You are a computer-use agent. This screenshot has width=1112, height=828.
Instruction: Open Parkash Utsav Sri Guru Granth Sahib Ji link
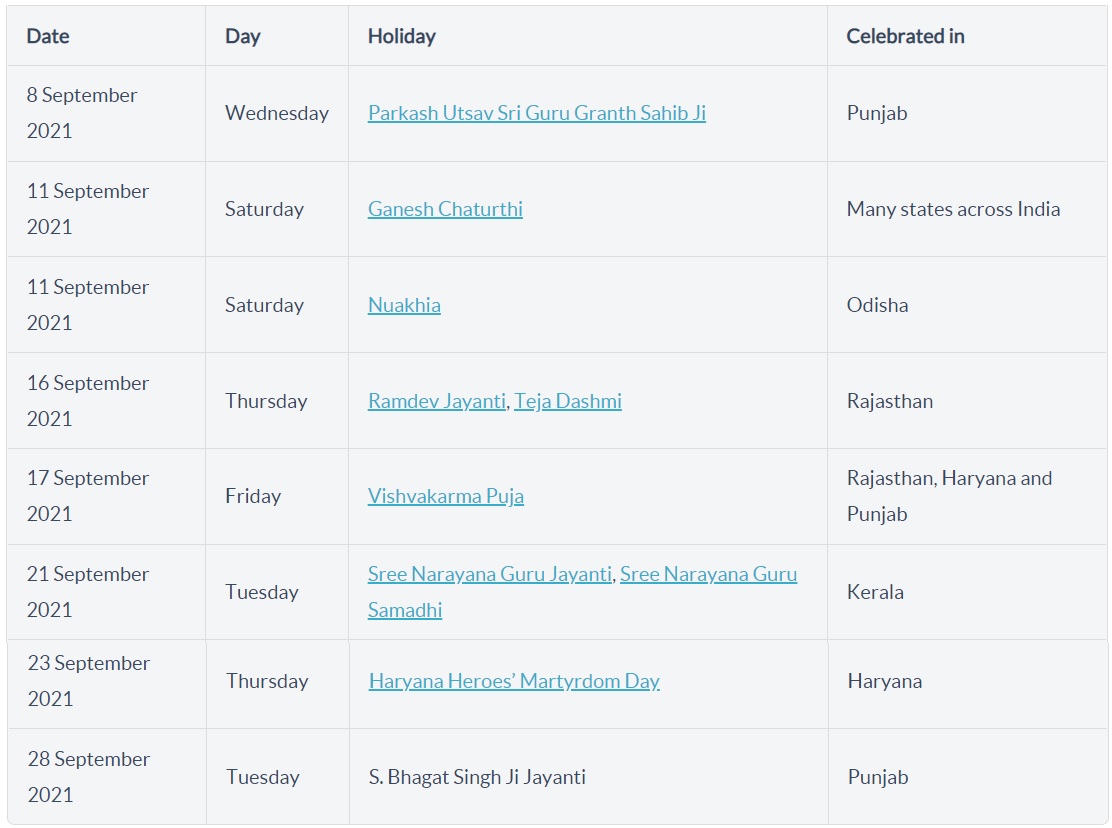[536, 113]
